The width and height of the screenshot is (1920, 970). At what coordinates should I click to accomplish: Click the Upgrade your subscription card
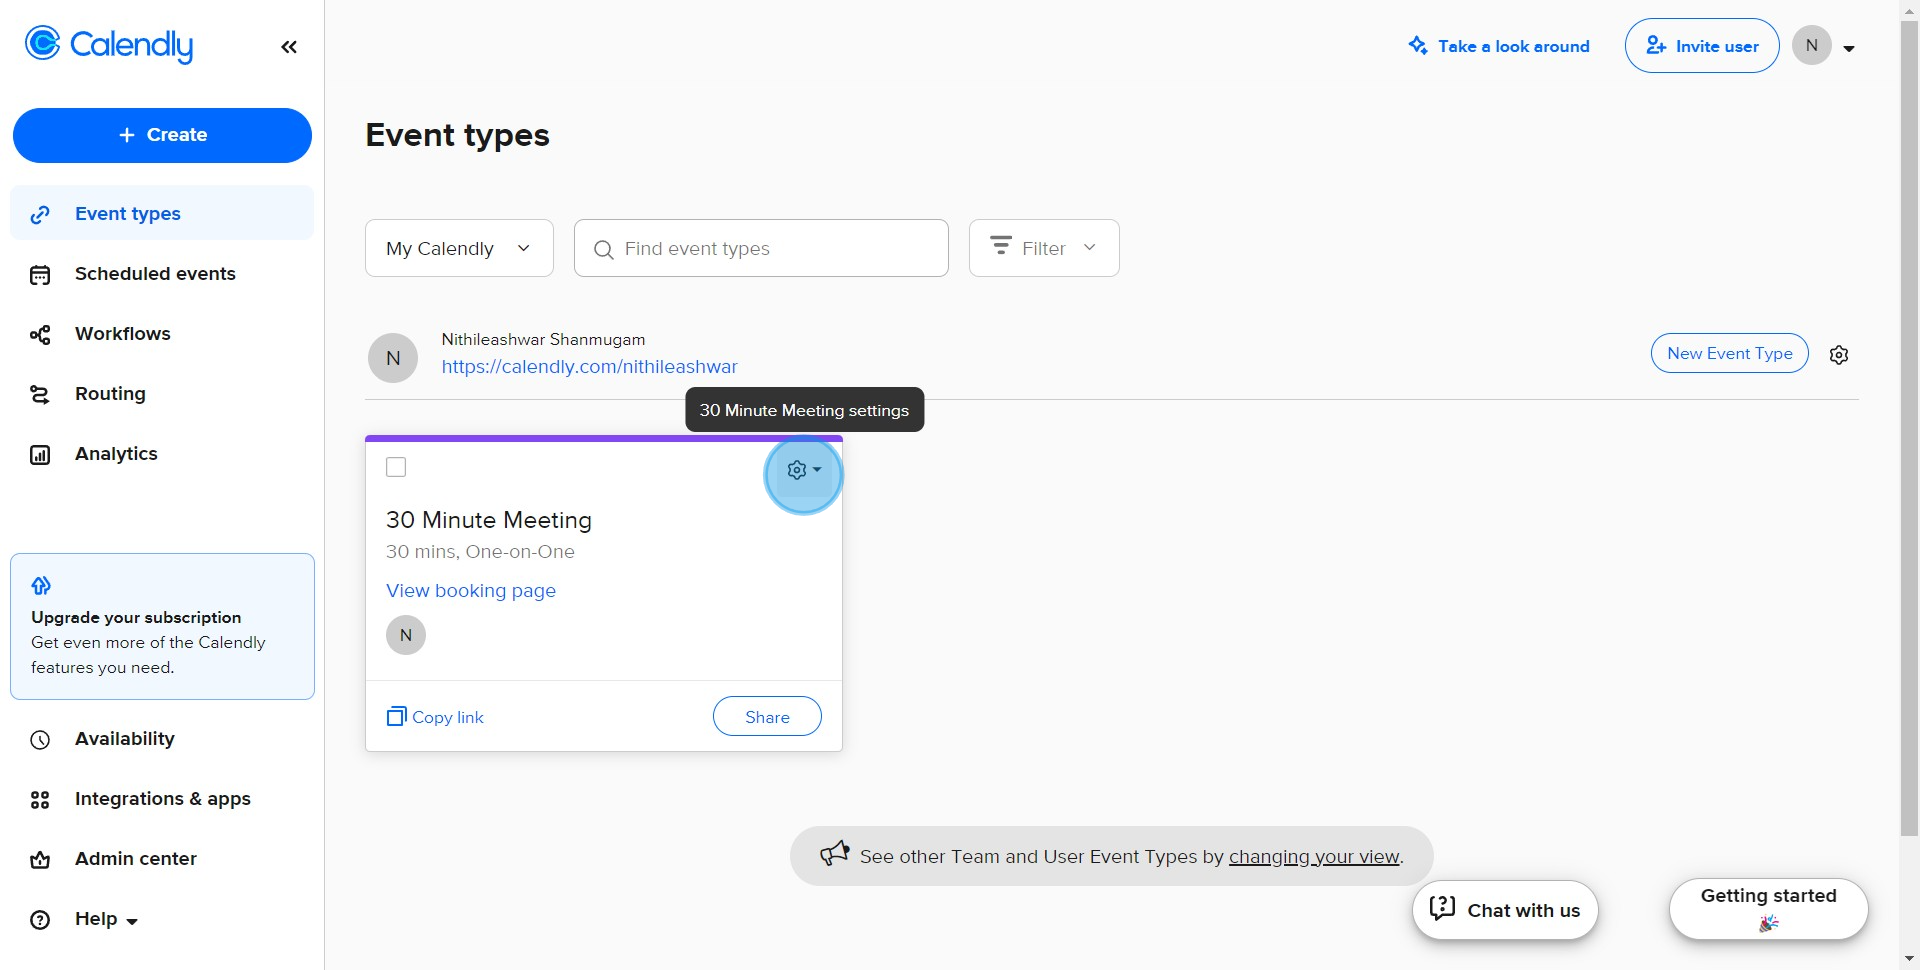[162, 626]
